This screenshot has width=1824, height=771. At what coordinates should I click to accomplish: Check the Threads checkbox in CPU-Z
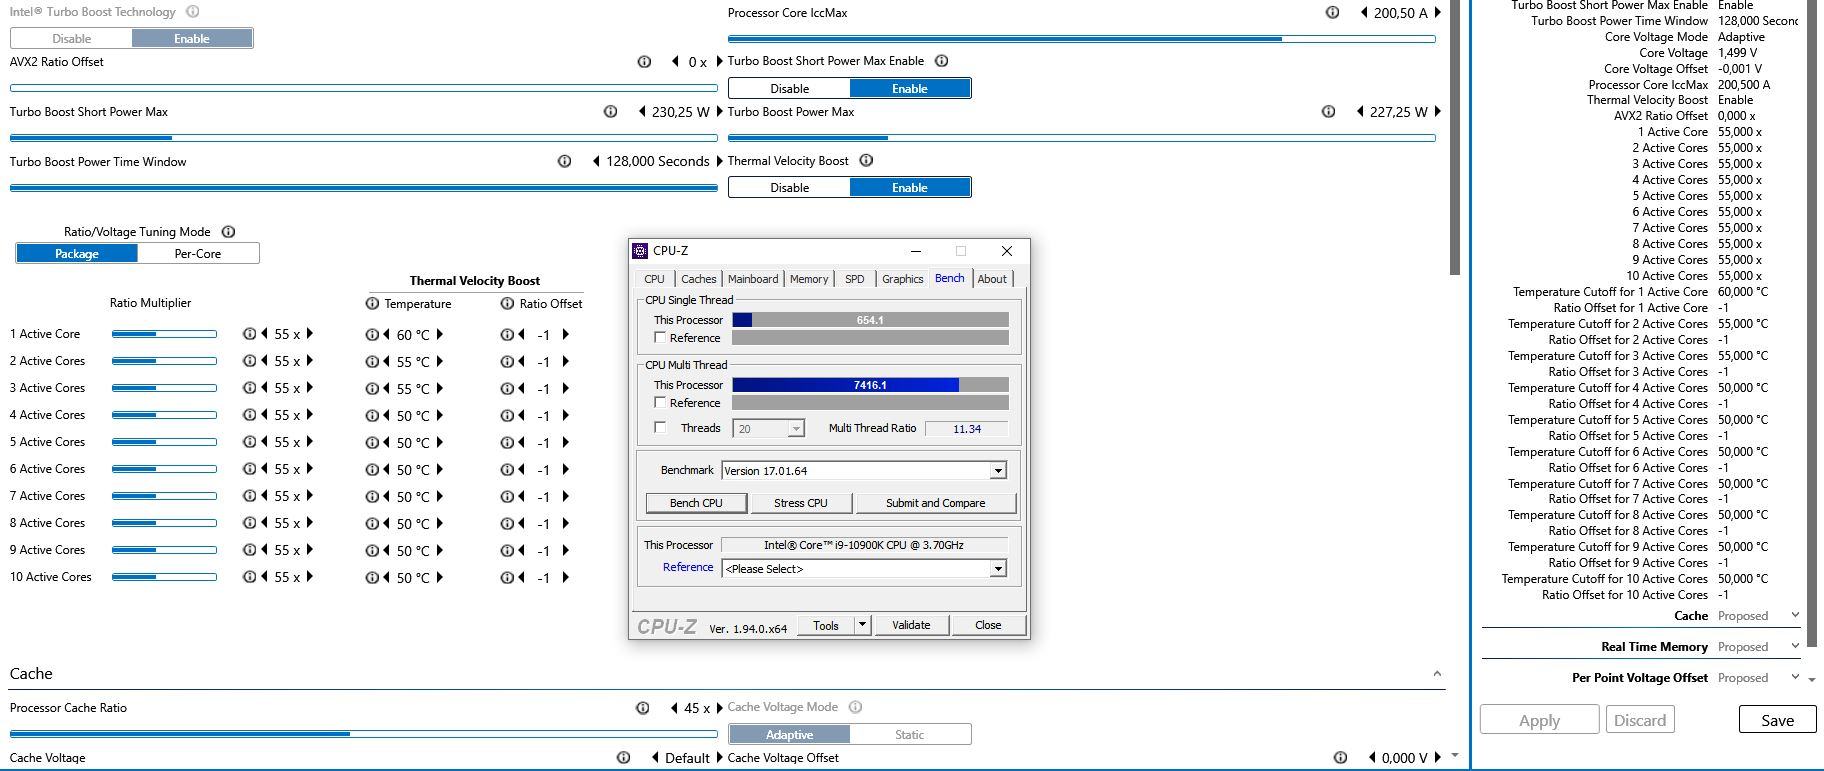pyautogui.click(x=660, y=427)
